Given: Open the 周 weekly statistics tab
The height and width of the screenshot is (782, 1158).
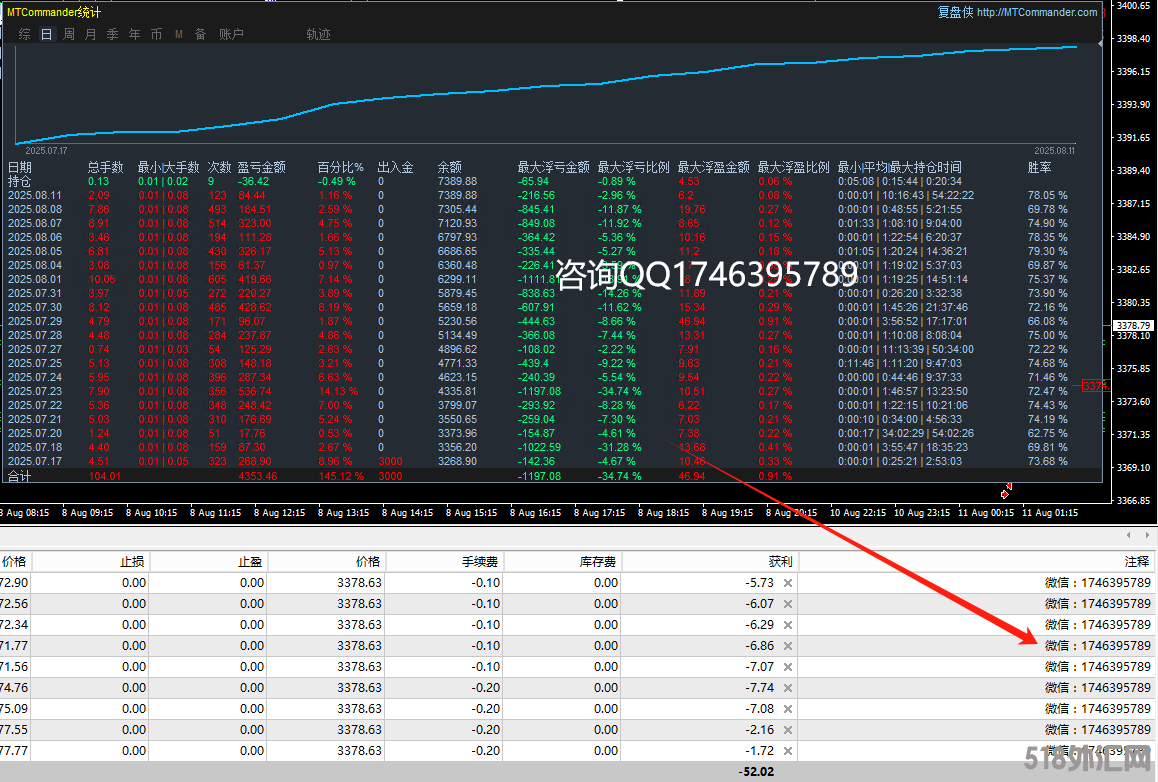Looking at the screenshot, I should point(69,34).
